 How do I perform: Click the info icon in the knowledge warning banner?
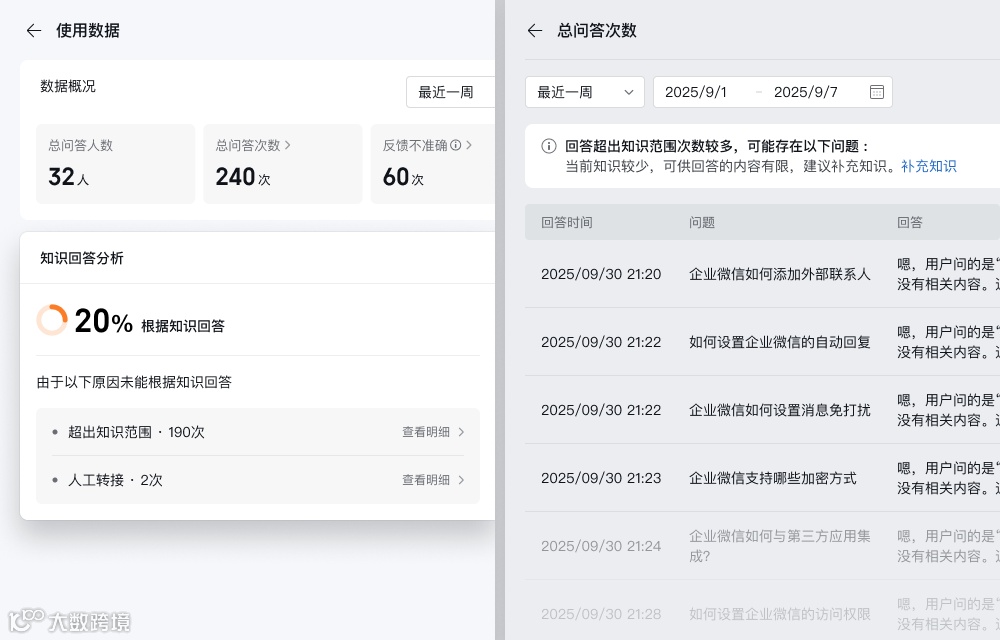click(x=548, y=146)
